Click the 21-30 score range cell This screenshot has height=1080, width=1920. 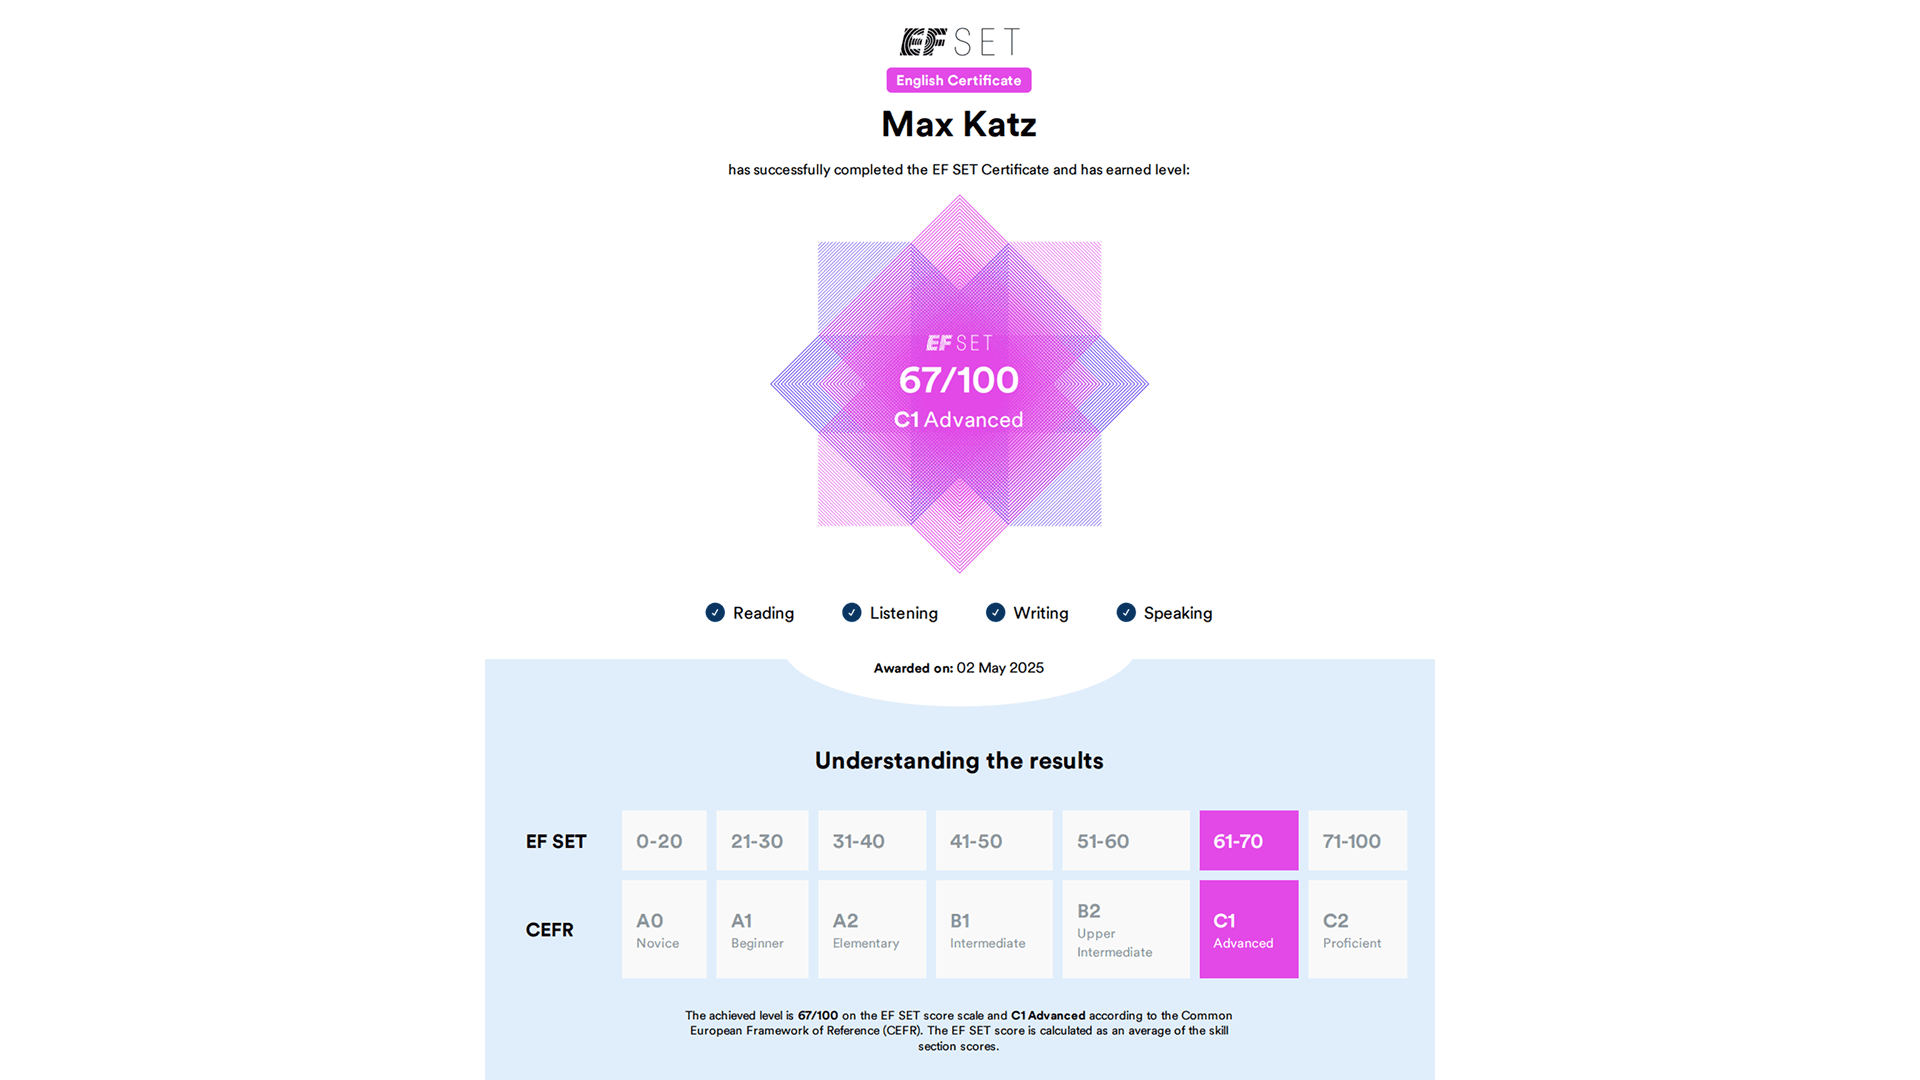pyautogui.click(x=762, y=841)
